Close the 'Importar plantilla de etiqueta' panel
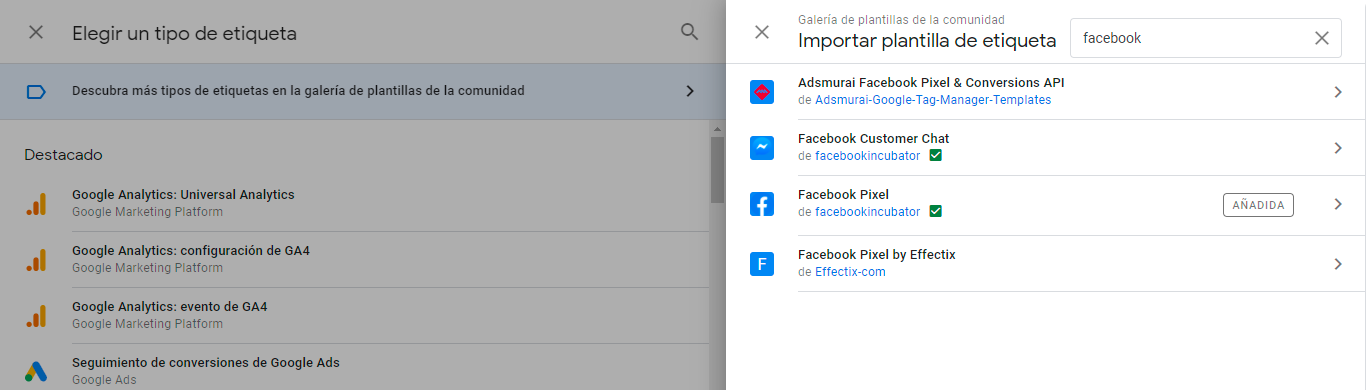This screenshot has height=390, width=1366. 762,32
